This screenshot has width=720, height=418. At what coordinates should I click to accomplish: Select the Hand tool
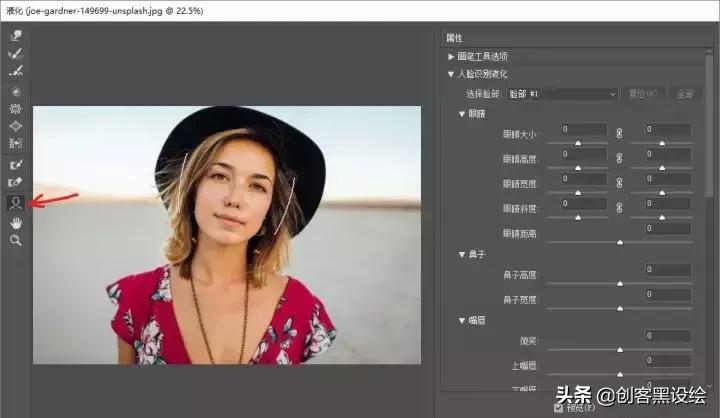(x=16, y=223)
